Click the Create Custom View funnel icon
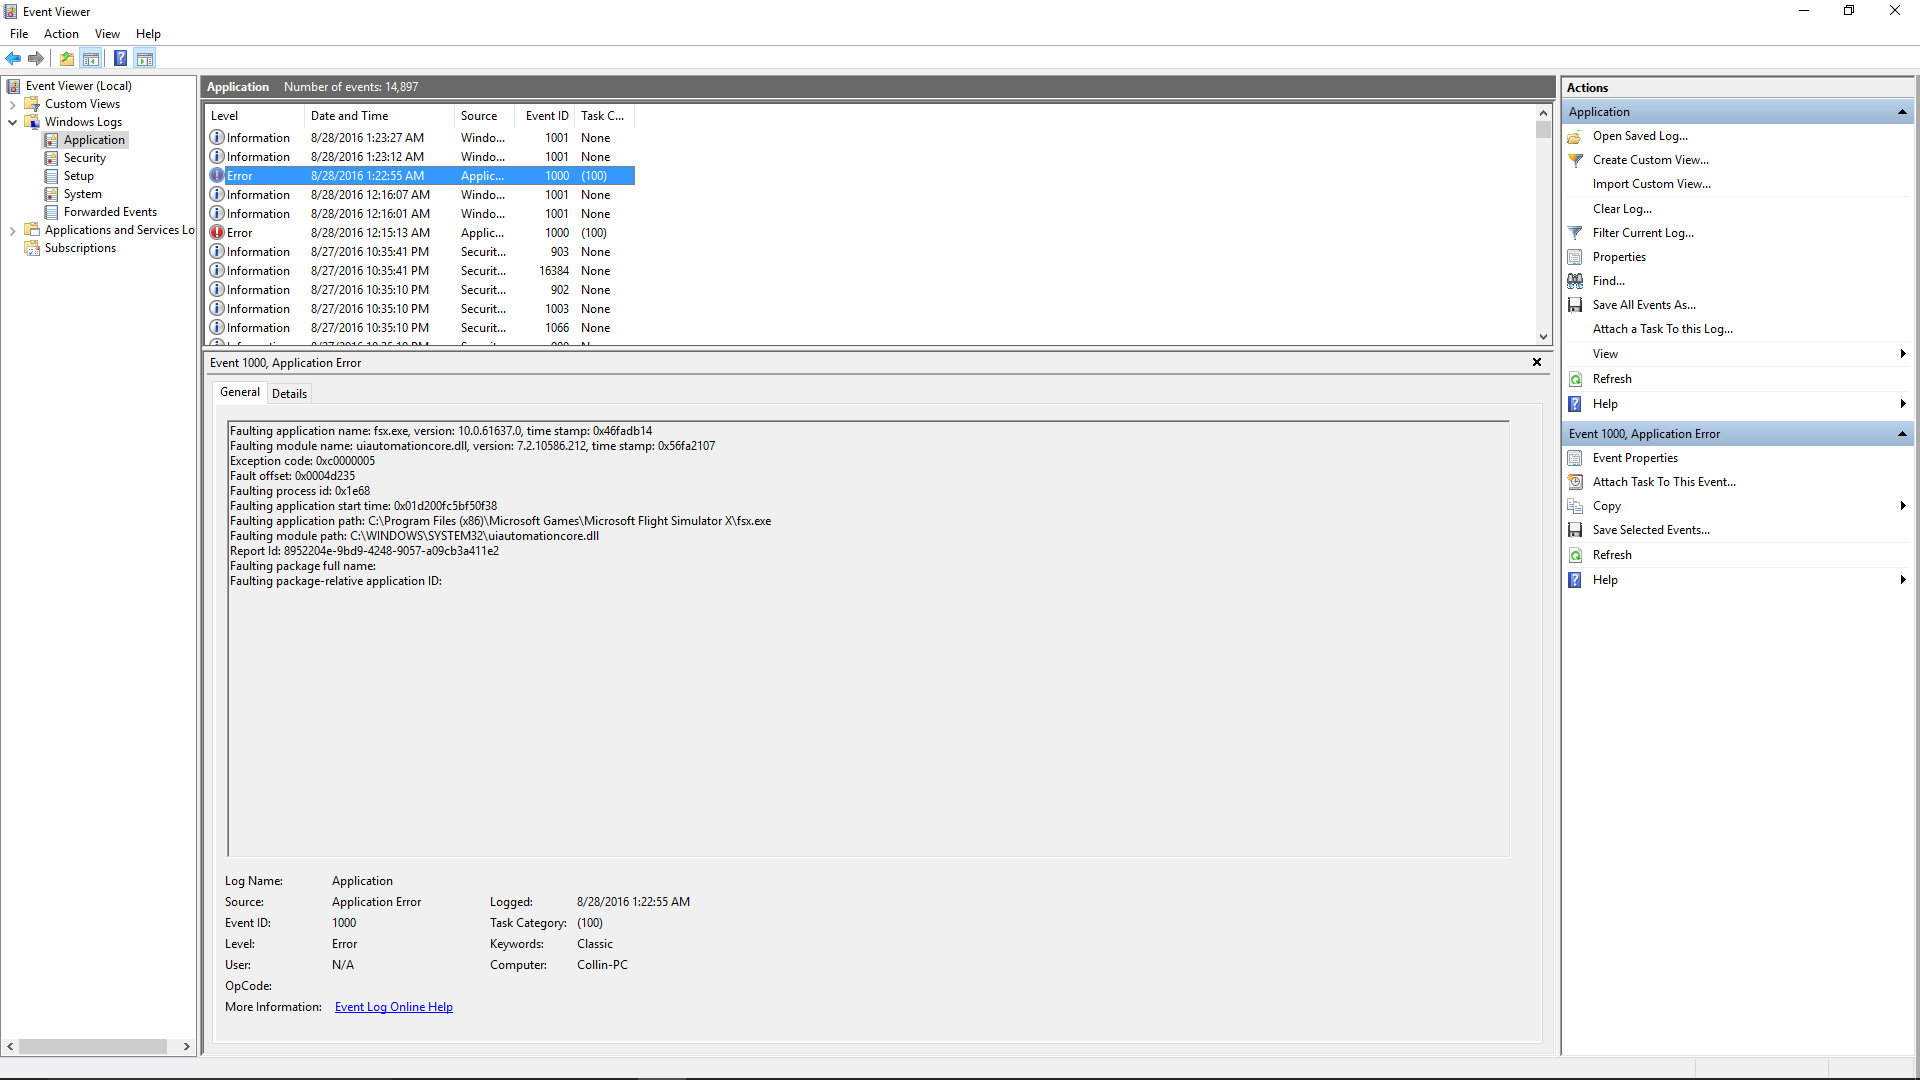 pos(1576,160)
